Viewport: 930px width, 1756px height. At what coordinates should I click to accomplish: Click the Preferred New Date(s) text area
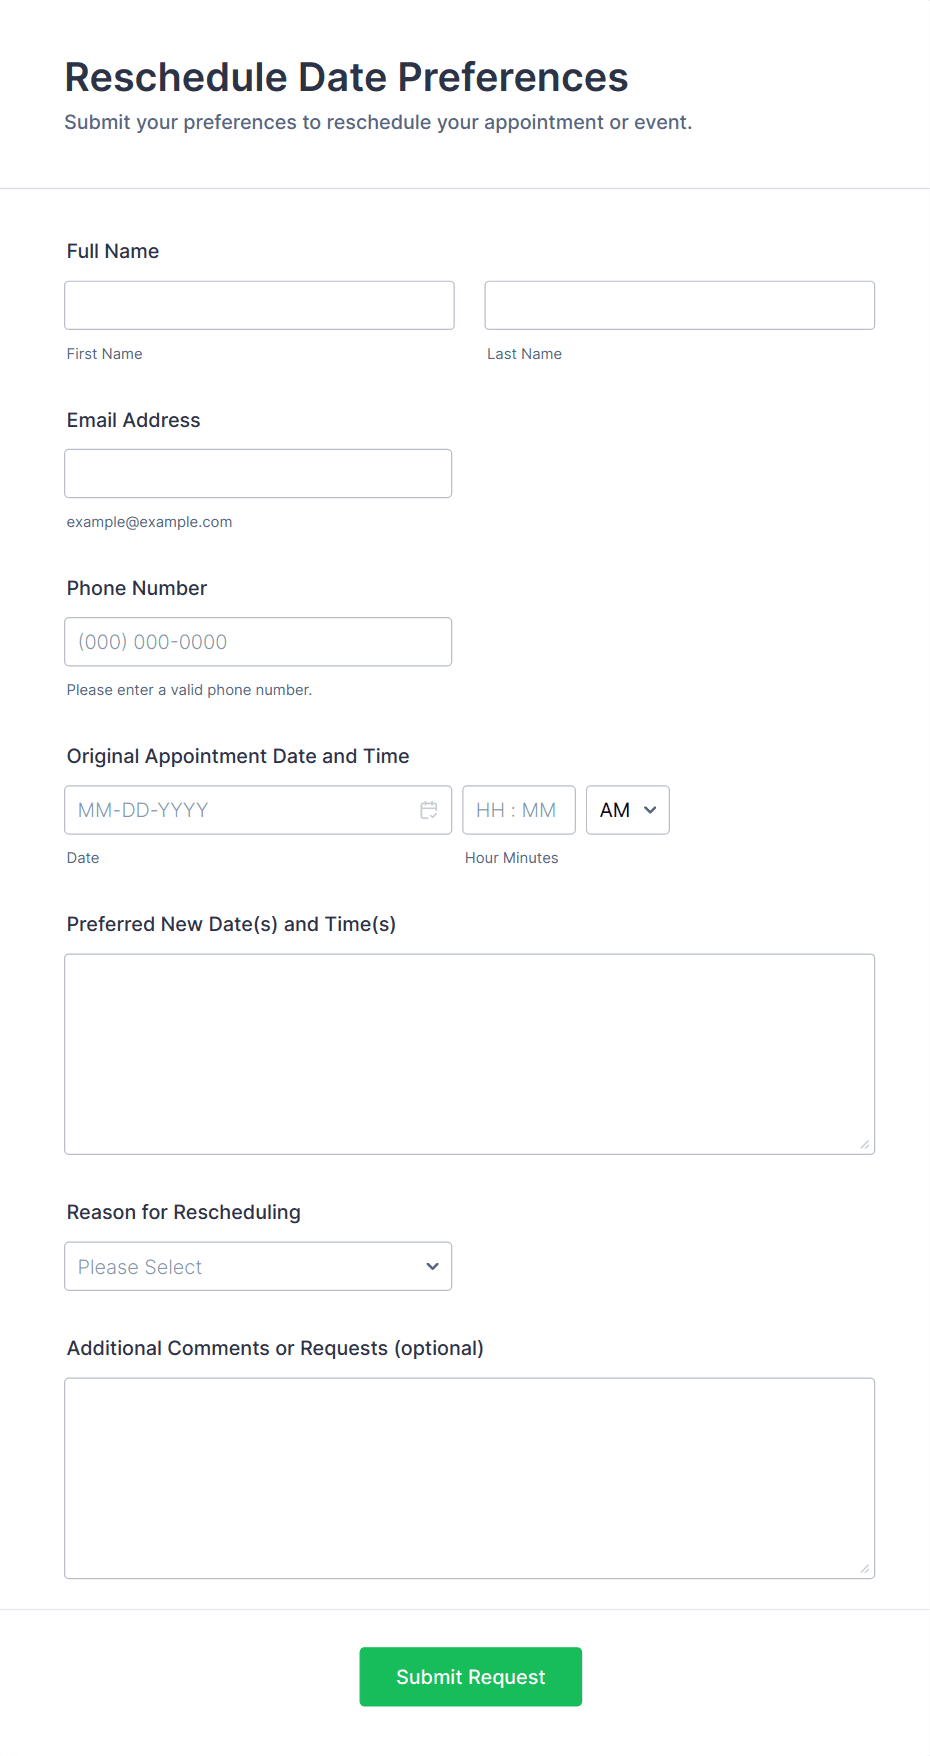point(470,1054)
